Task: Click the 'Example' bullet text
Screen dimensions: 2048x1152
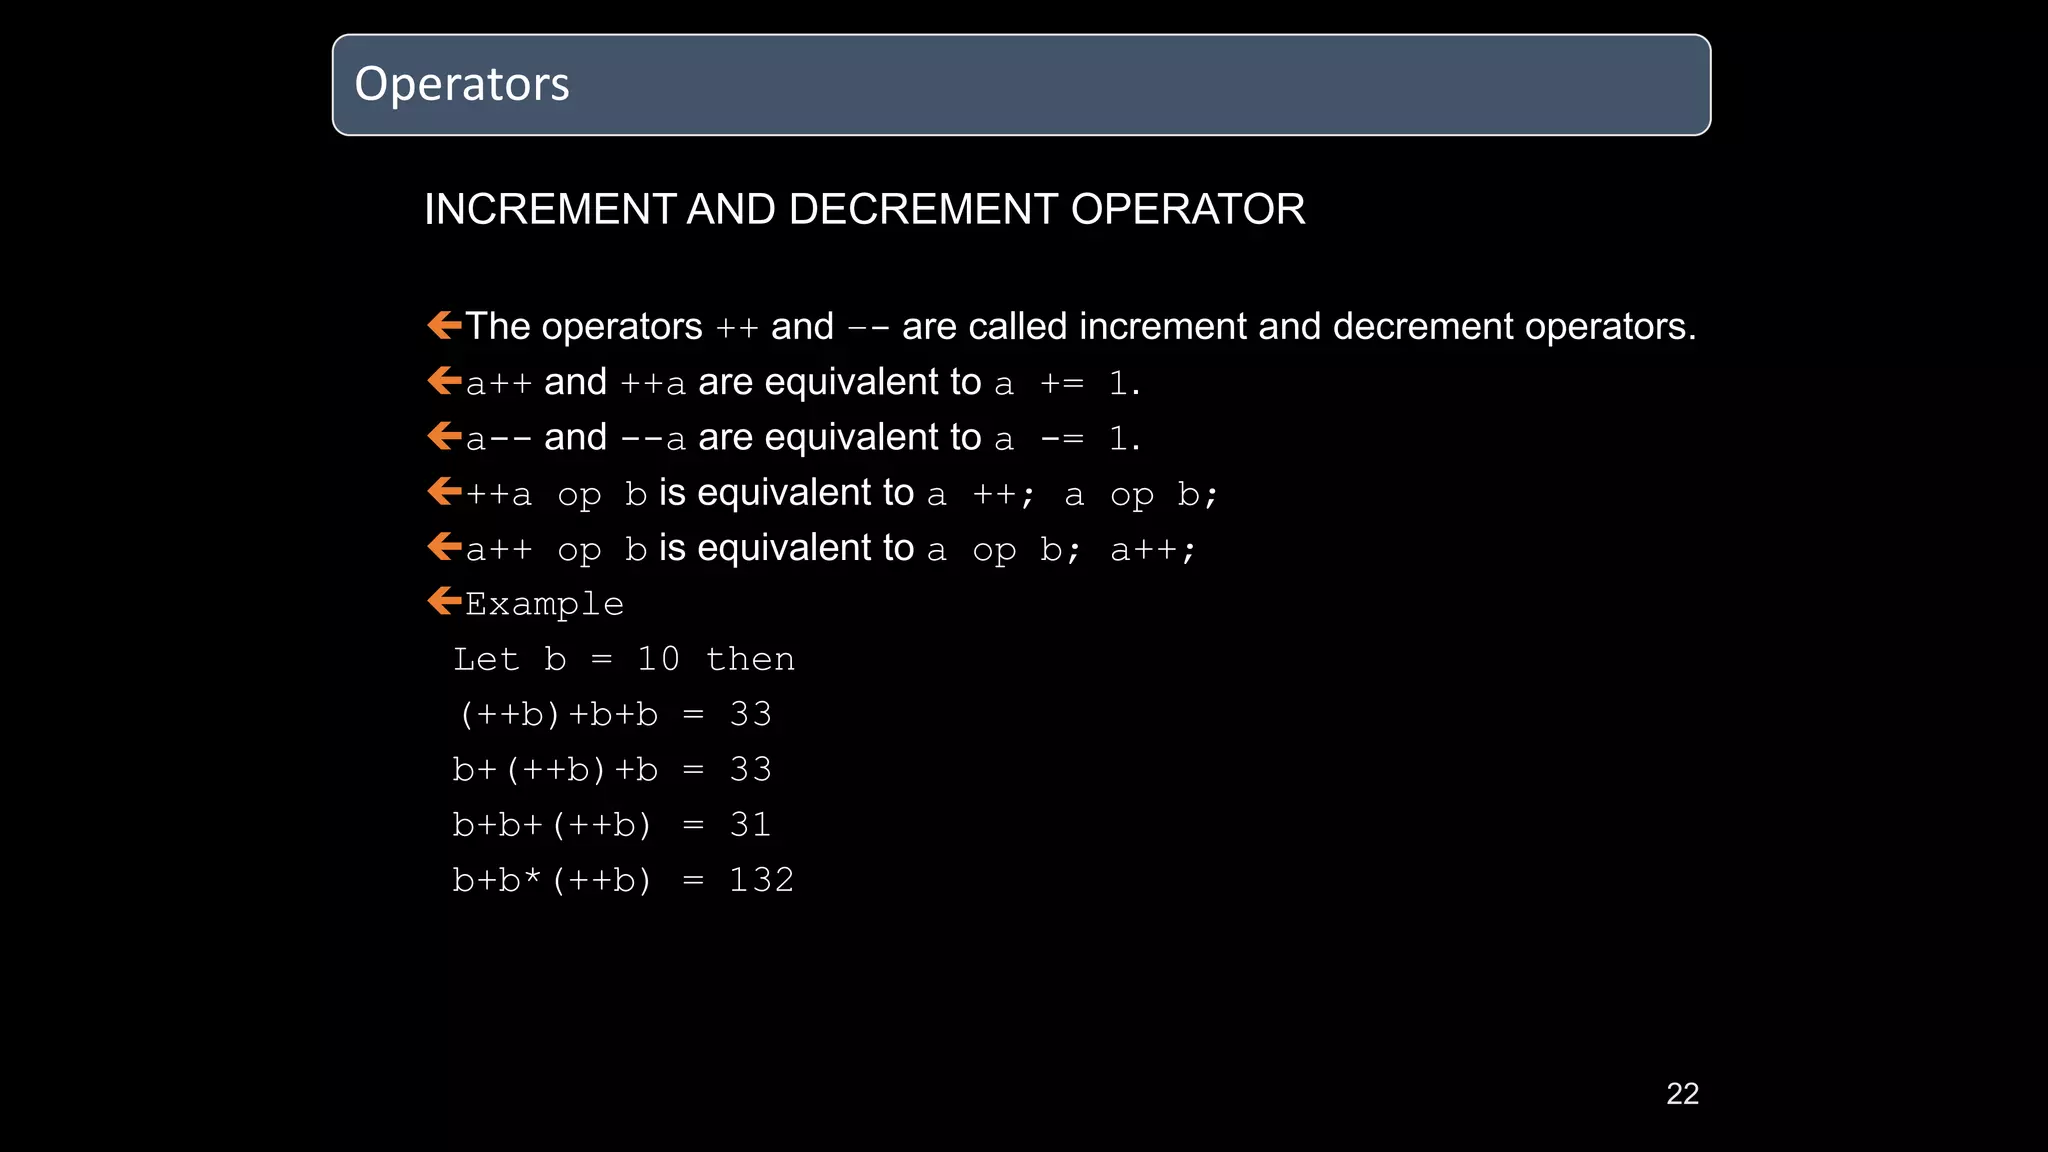Action: point(544,603)
